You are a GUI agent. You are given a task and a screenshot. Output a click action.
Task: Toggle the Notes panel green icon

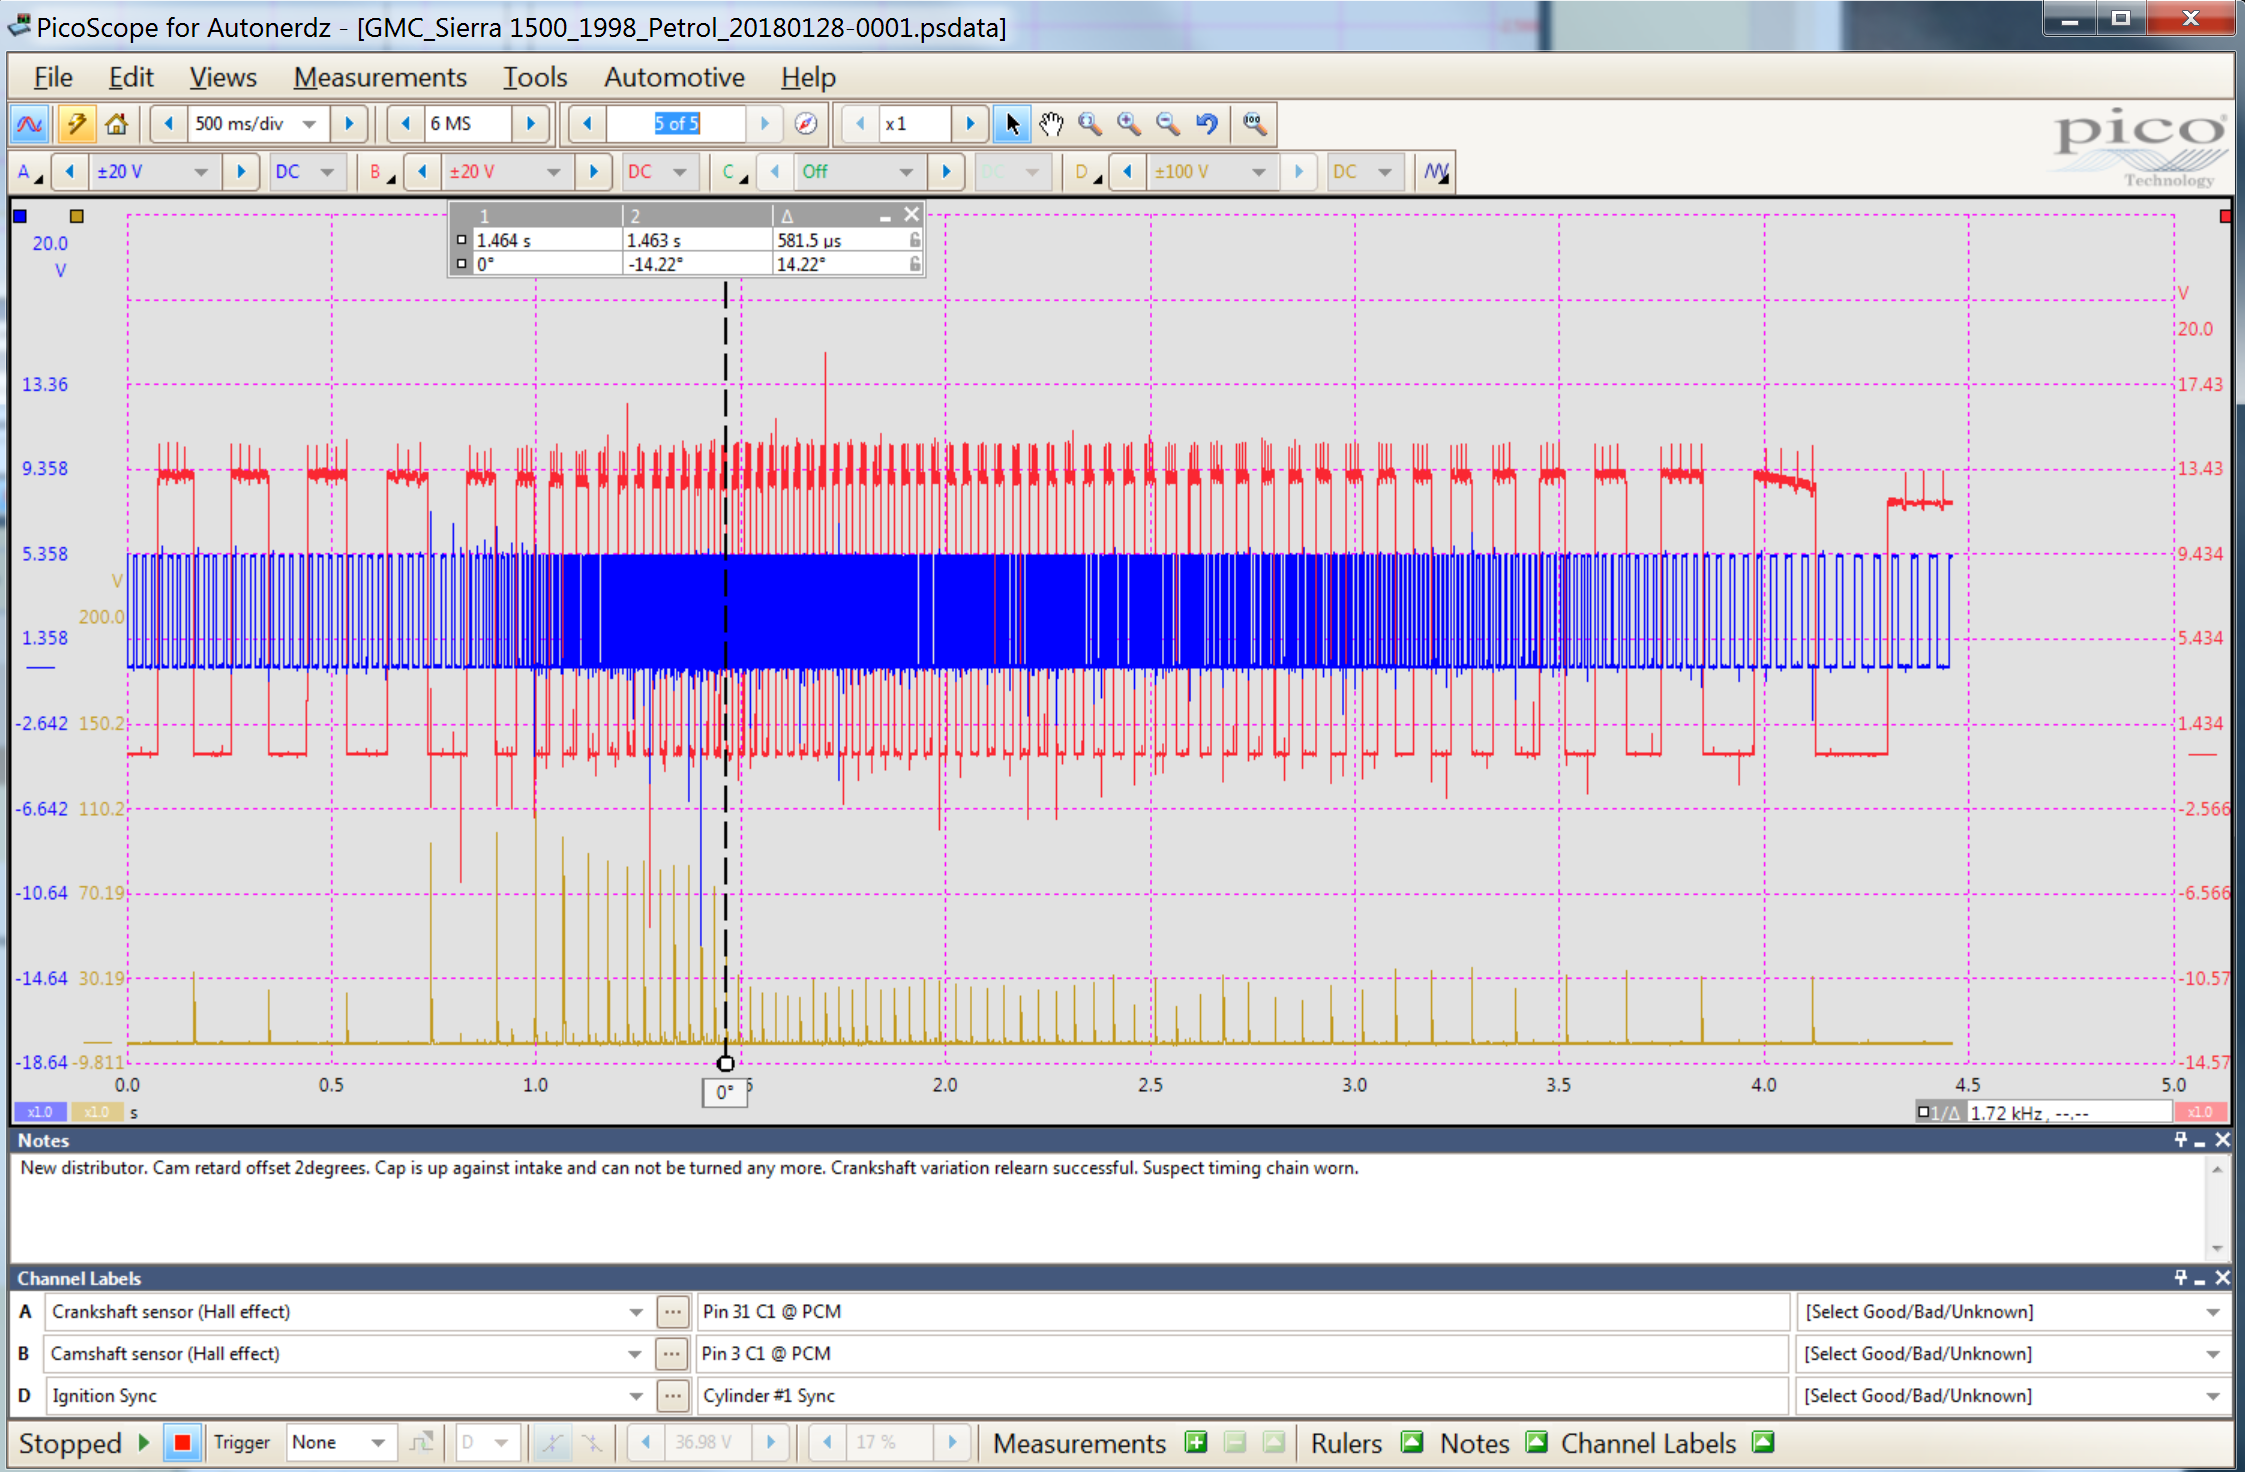pyautogui.click(x=1537, y=1443)
